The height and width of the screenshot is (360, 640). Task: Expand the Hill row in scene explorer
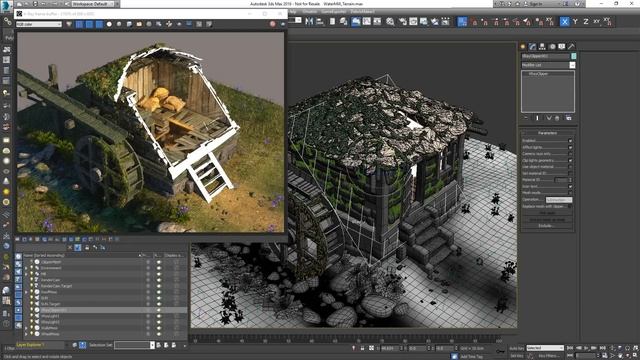[27, 274]
